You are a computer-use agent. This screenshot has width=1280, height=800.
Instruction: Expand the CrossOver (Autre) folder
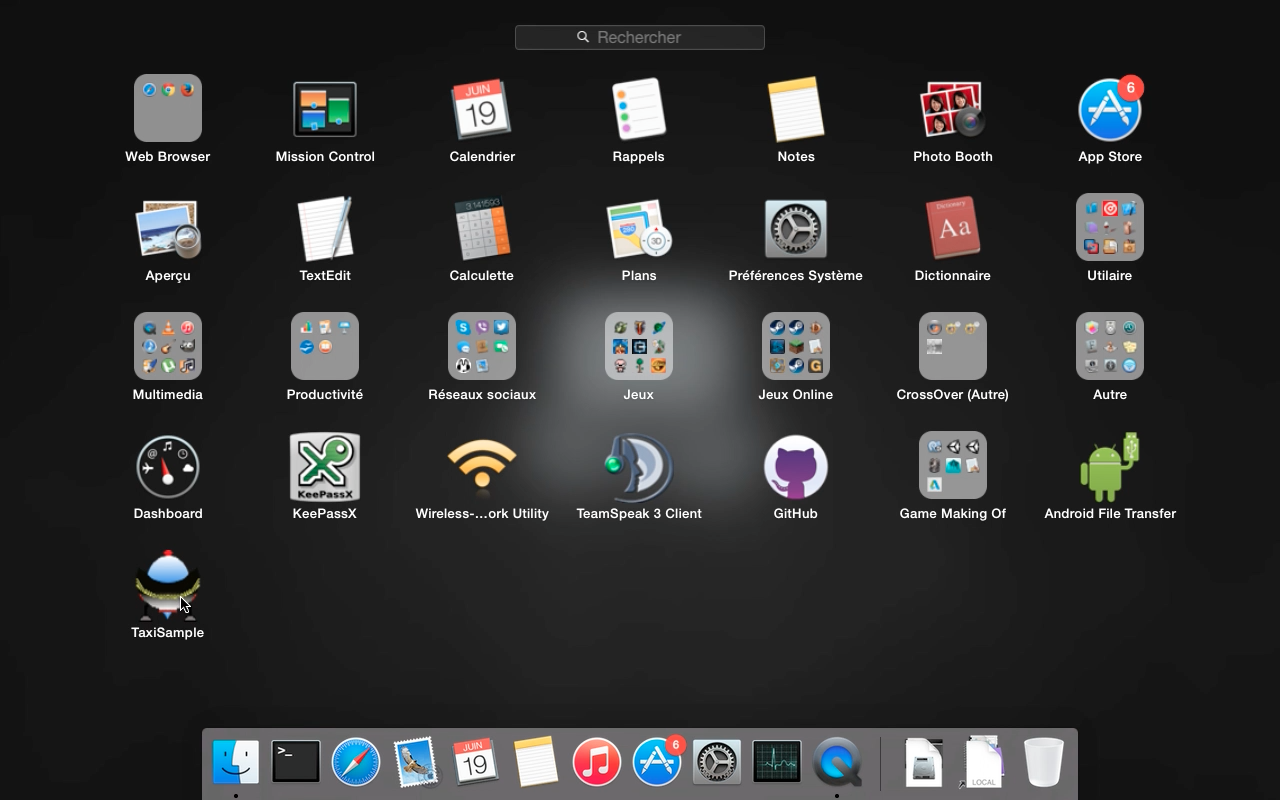952,347
